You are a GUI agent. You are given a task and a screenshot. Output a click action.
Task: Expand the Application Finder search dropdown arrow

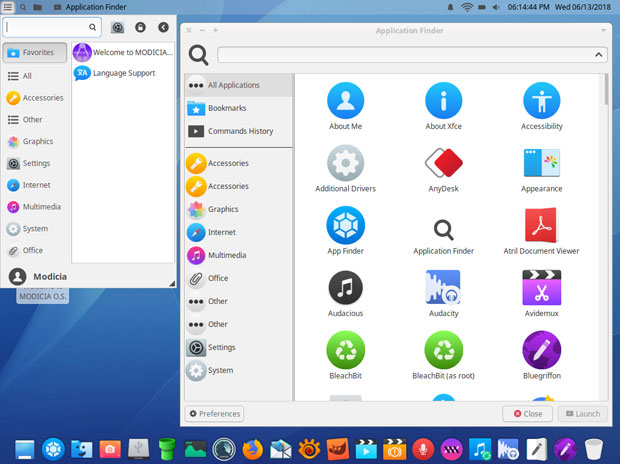(599, 55)
